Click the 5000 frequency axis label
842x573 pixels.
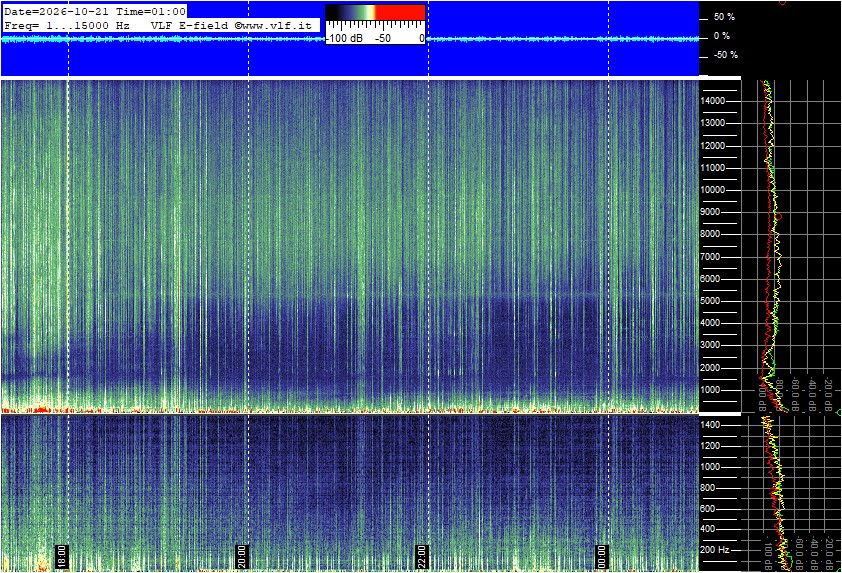point(710,301)
